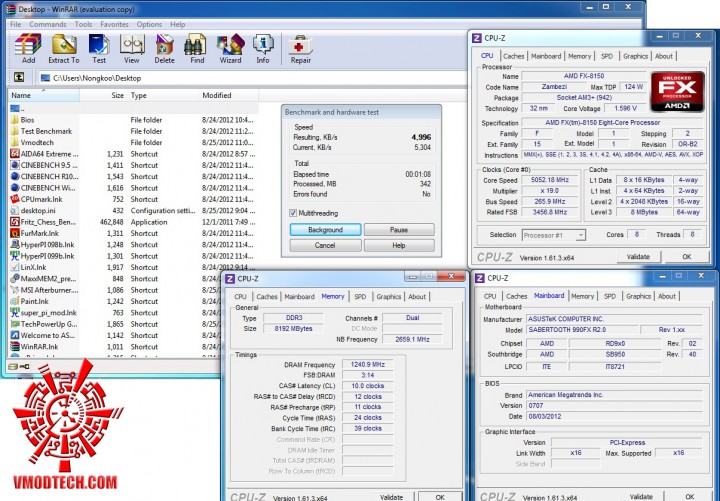Image resolution: width=720 pixels, height=501 pixels.
Task: Select CINEBENCH R10 shortcut
Action: (x=44, y=176)
